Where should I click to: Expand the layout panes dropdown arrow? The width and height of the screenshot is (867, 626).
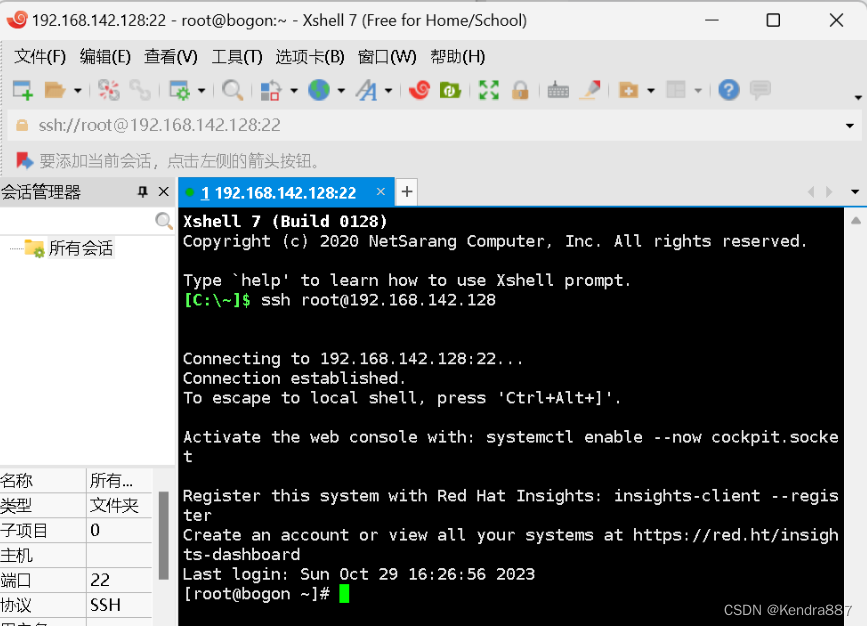click(698, 90)
